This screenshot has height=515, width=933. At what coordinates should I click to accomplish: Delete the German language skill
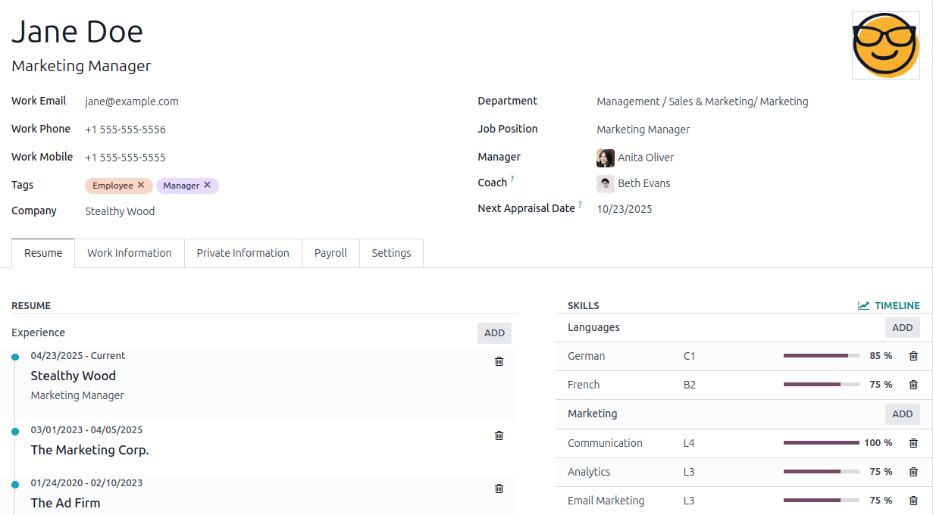coord(912,356)
